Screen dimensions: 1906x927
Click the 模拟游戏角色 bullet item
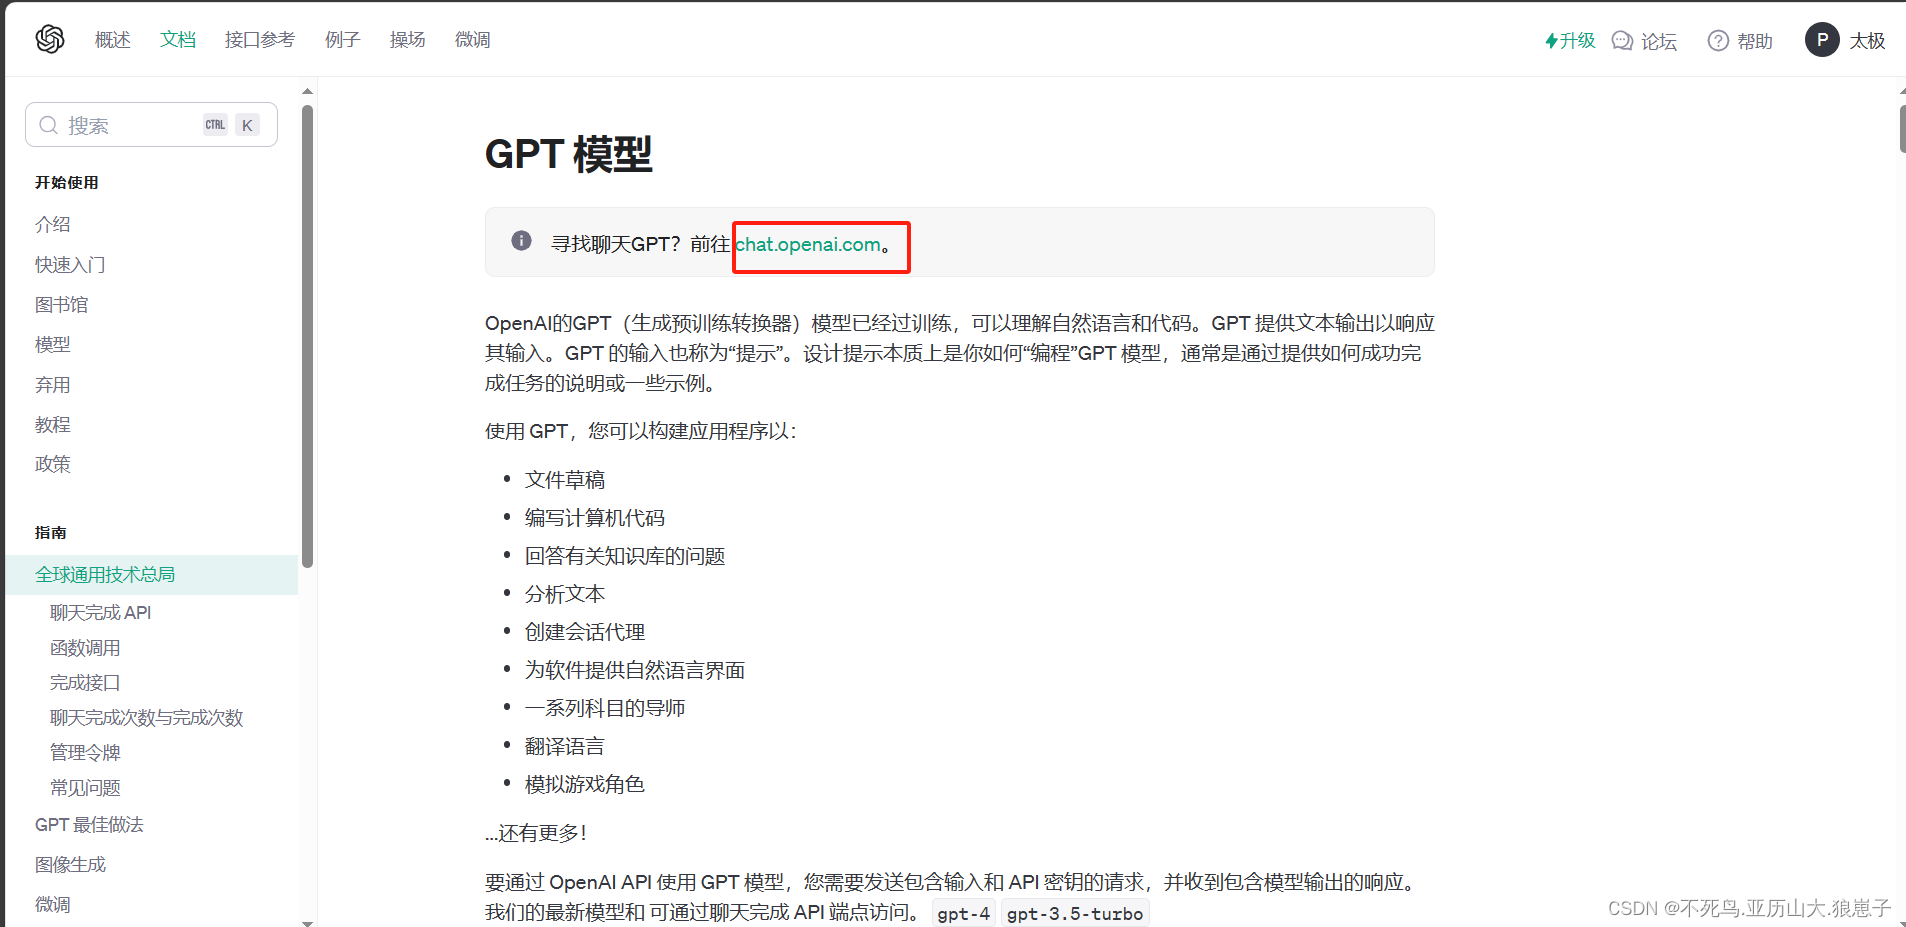pos(585,784)
